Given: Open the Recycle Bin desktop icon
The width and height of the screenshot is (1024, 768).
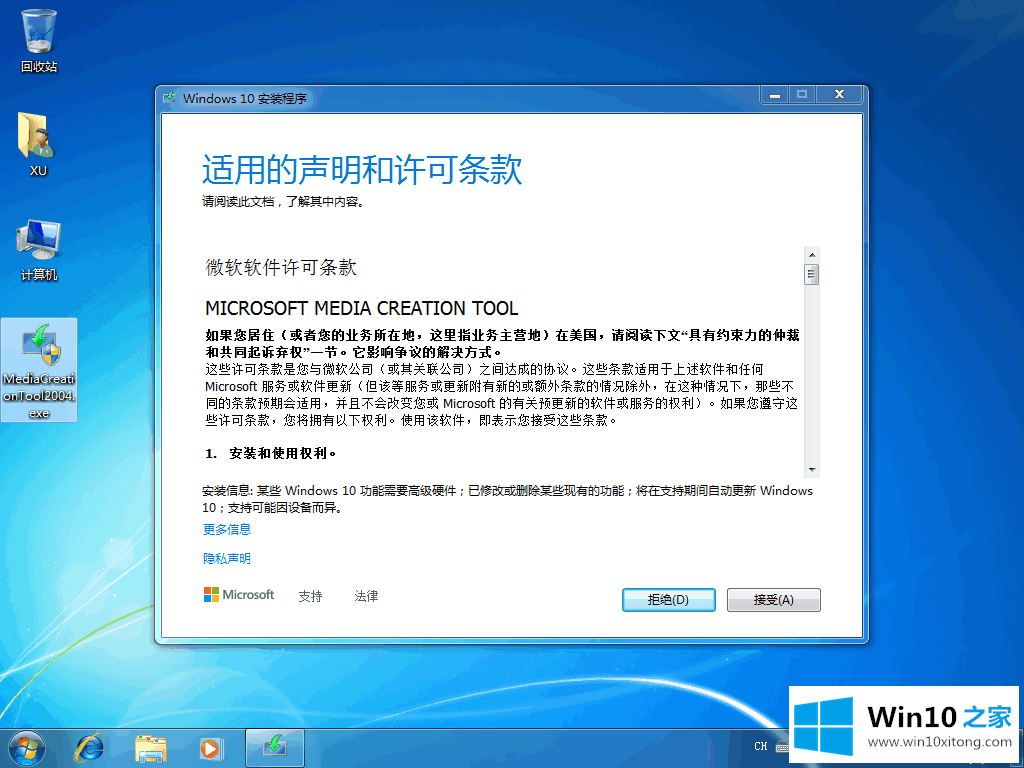Looking at the screenshot, I should coord(39,40).
